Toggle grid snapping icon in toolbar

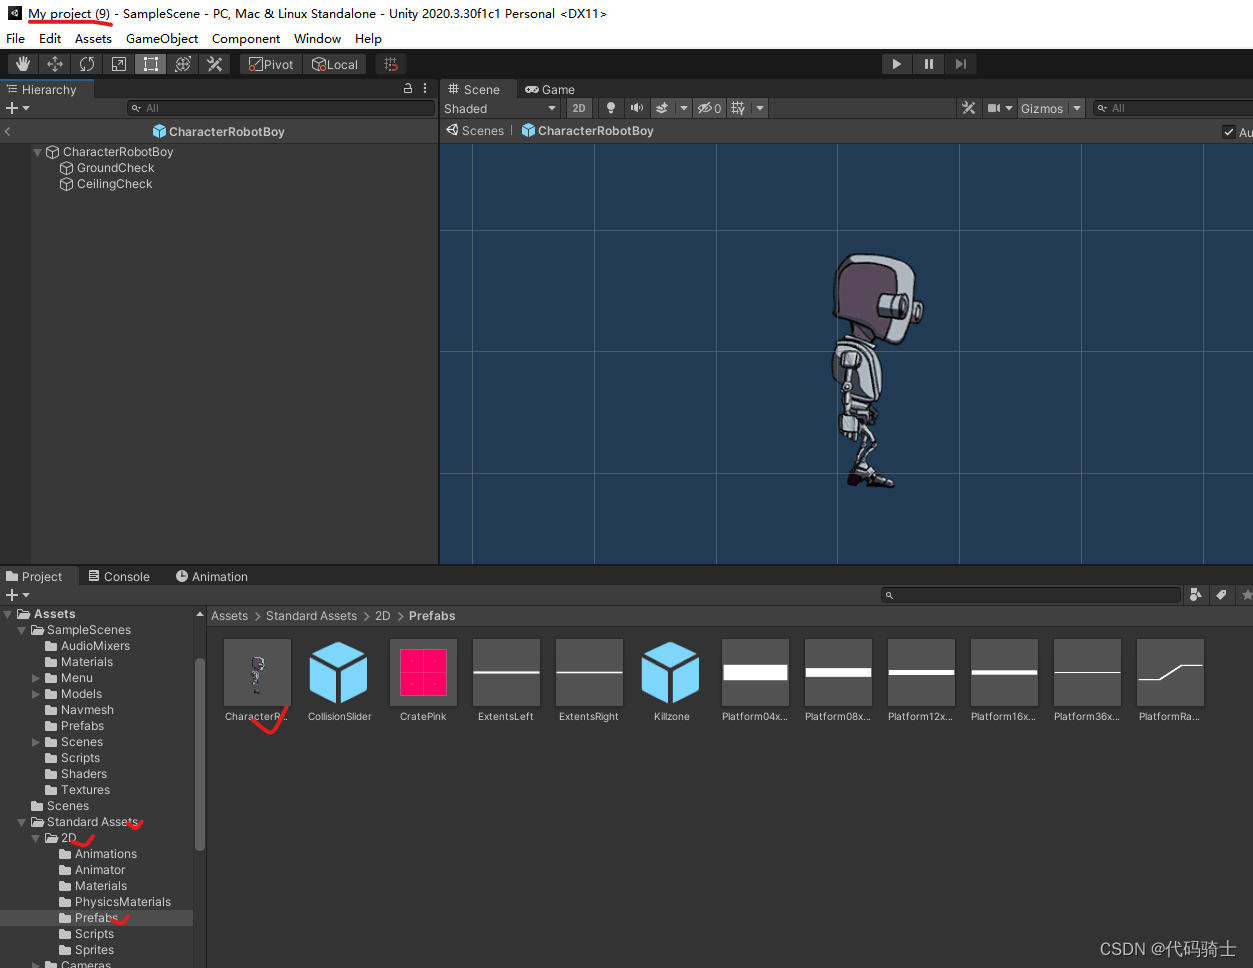pos(391,64)
